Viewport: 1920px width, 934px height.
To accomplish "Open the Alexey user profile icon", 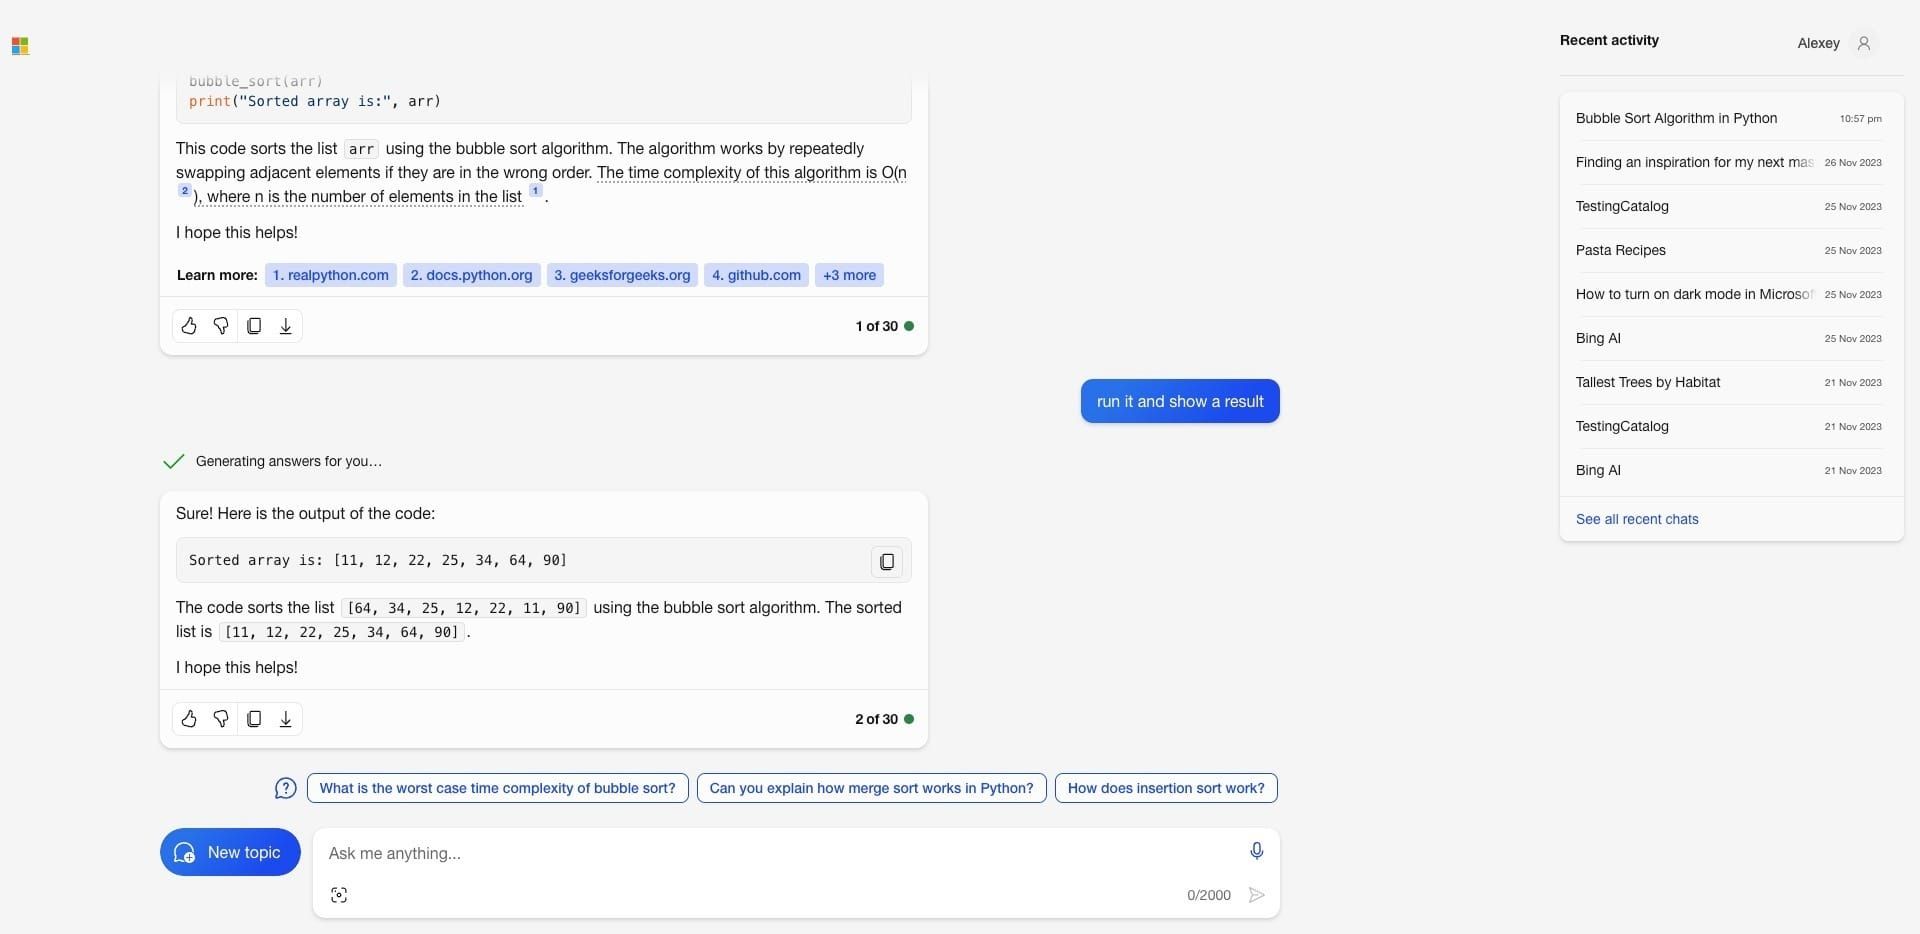I will click(1864, 43).
